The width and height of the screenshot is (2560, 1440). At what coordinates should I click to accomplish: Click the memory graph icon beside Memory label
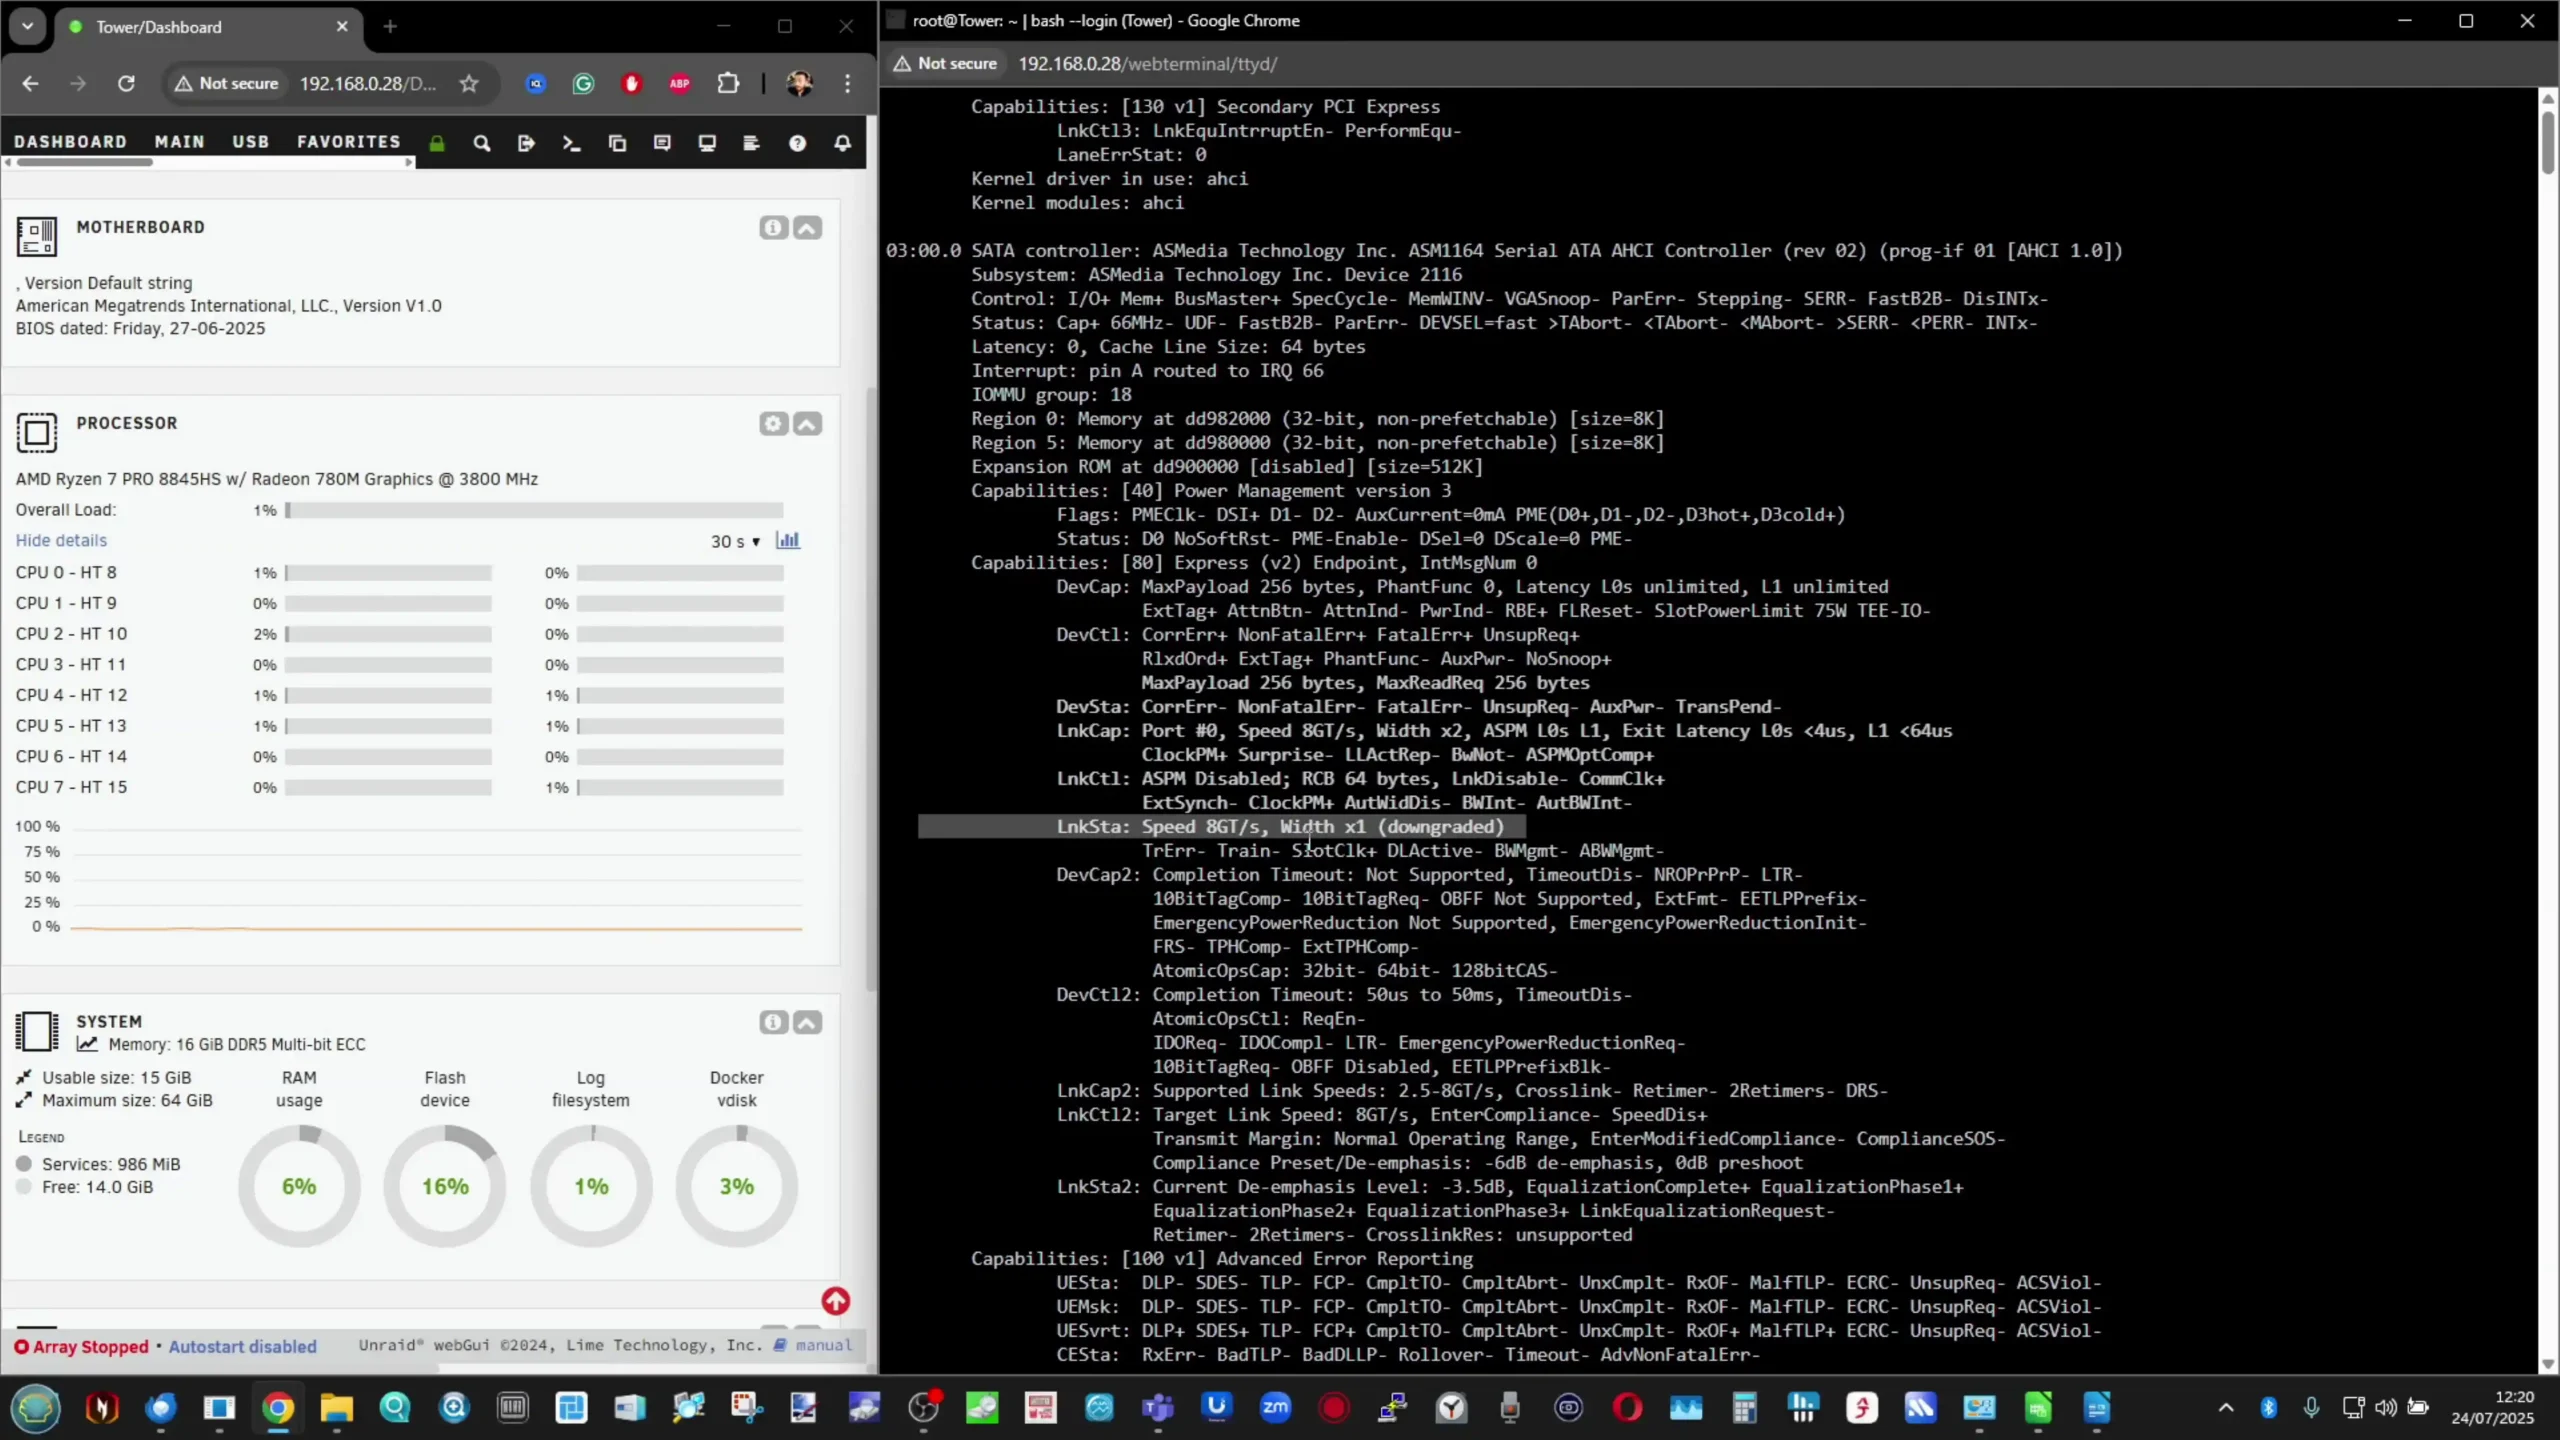[x=88, y=1044]
